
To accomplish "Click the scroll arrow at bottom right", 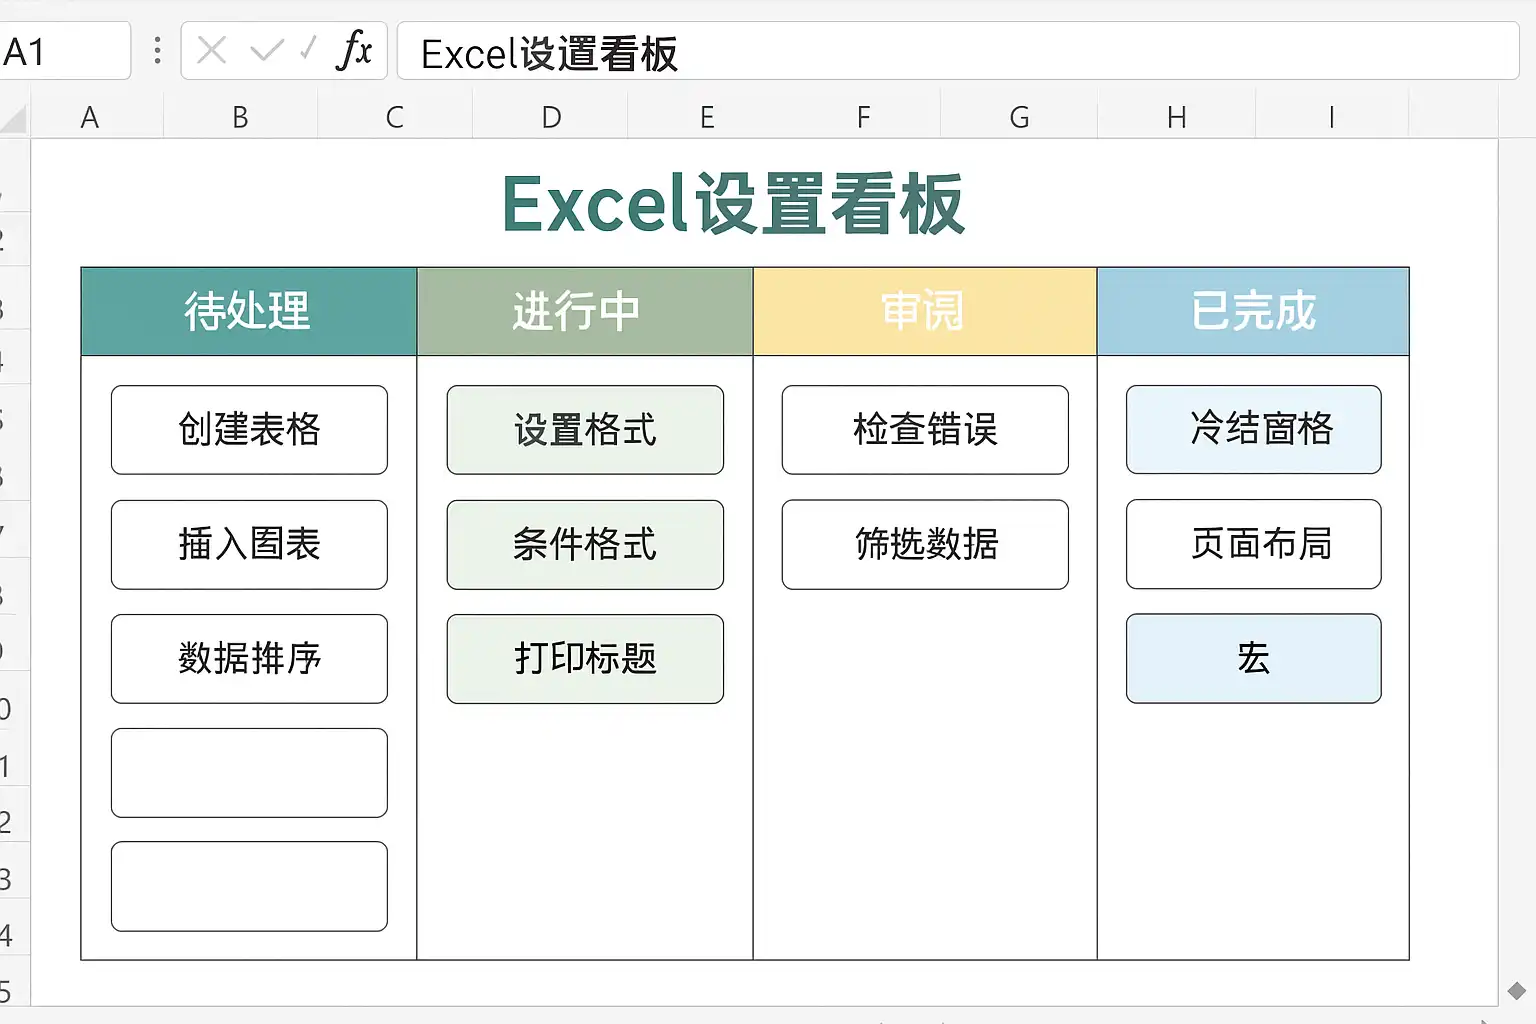I will [x=1516, y=991].
